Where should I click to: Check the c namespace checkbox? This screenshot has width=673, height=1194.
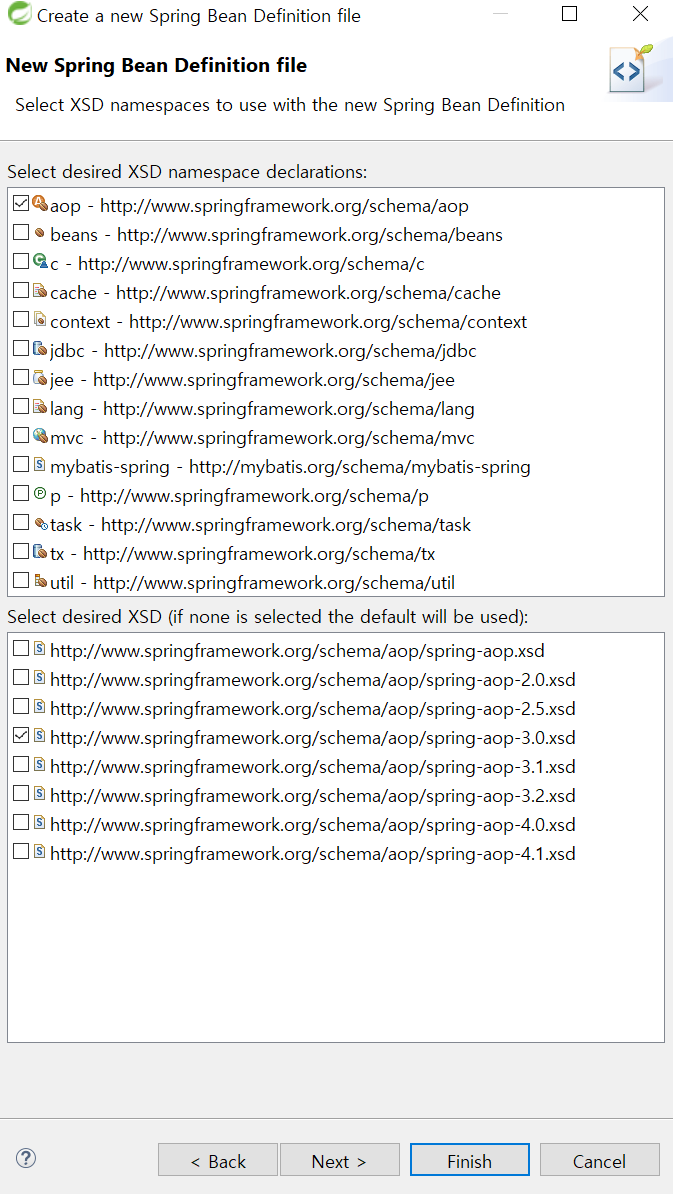tap(21, 262)
